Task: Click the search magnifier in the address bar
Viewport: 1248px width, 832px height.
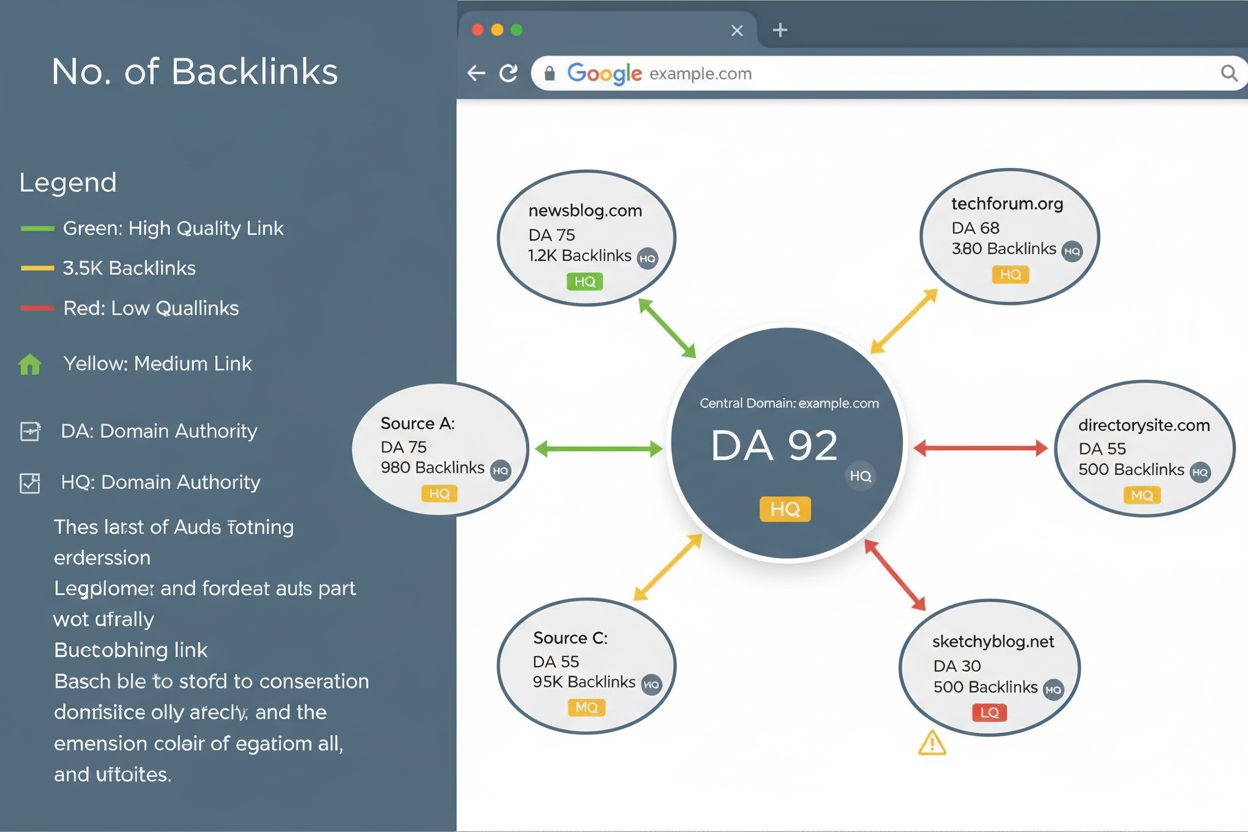Action: (1229, 73)
